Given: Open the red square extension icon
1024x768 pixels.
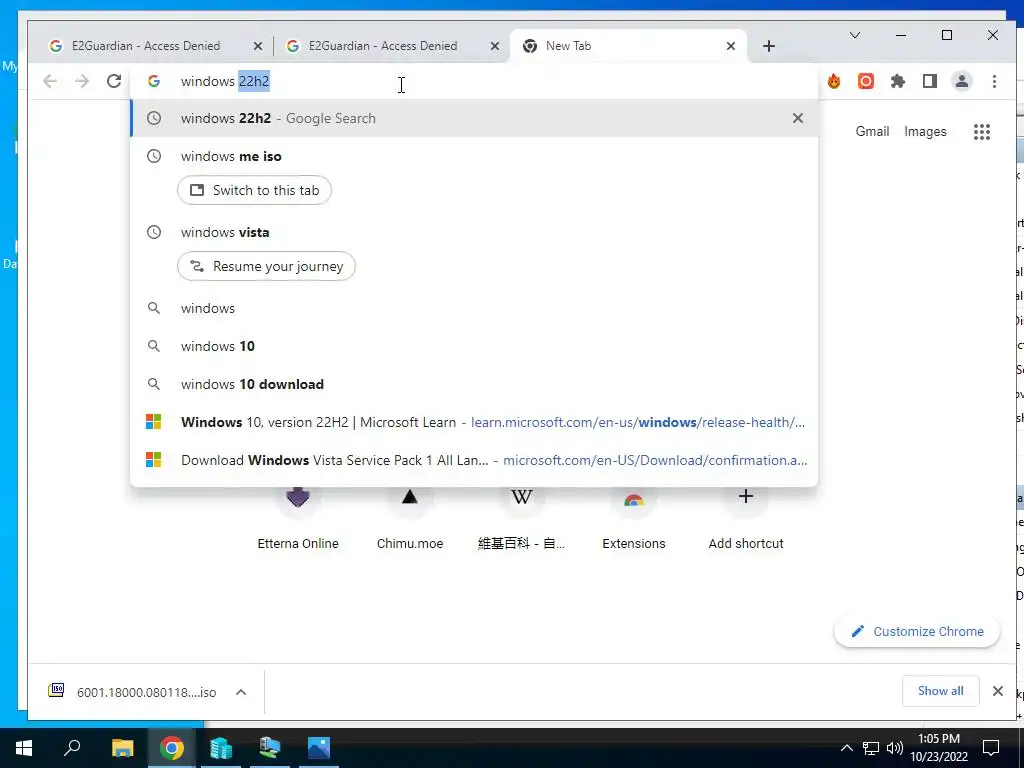Looking at the screenshot, I should [866, 81].
